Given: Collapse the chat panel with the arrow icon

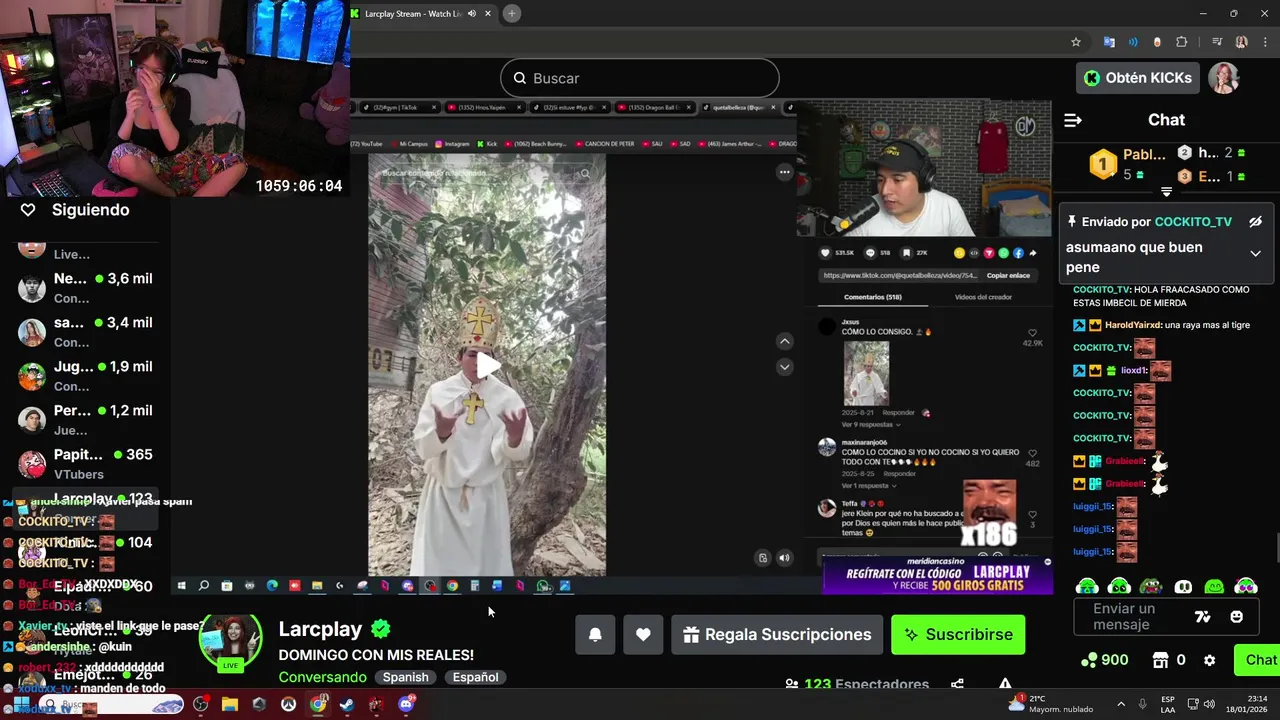Looking at the screenshot, I should click(1073, 120).
